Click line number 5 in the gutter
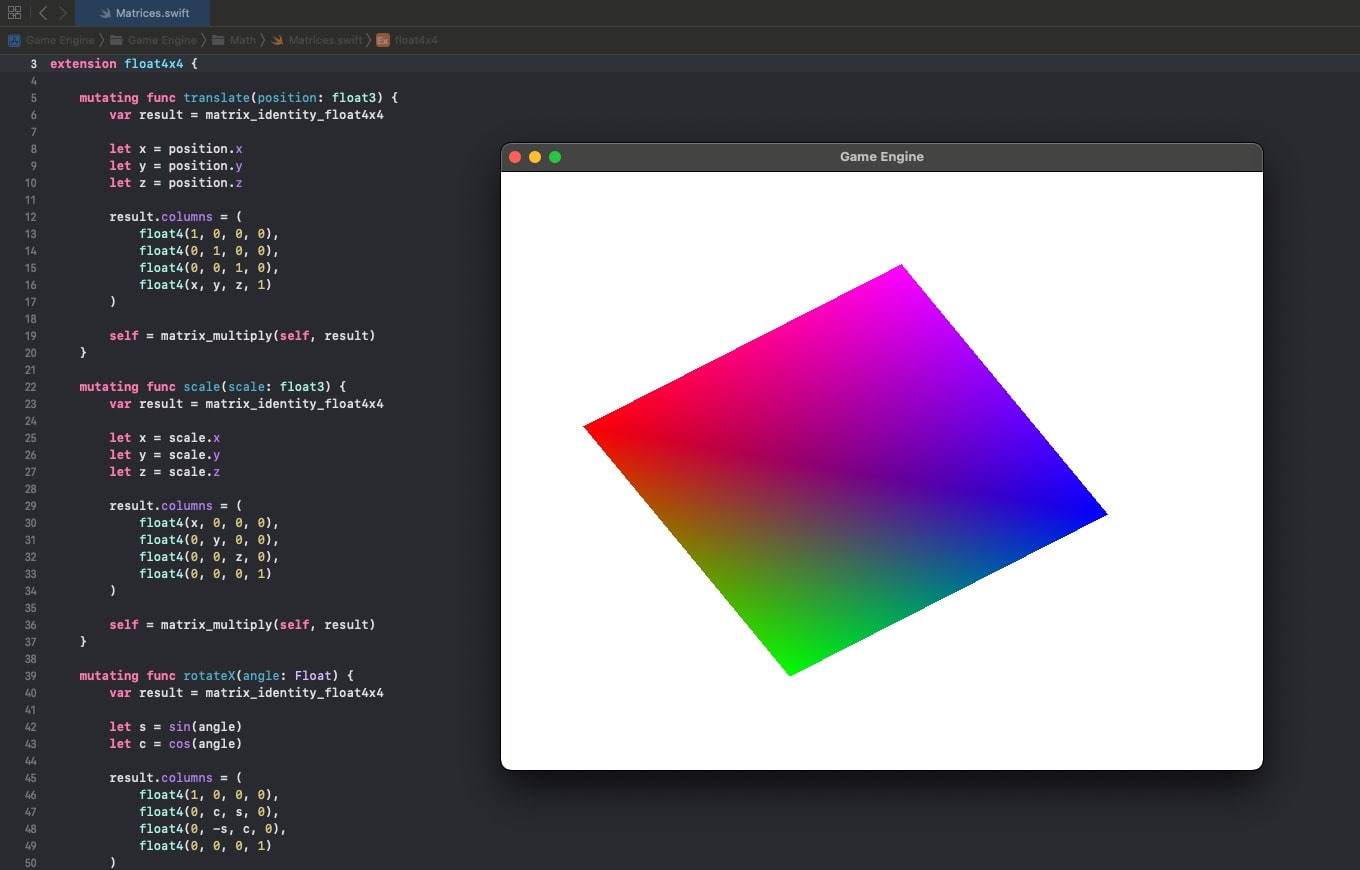The height and width of the screenshot is (870, 1360). click(34, 98)
